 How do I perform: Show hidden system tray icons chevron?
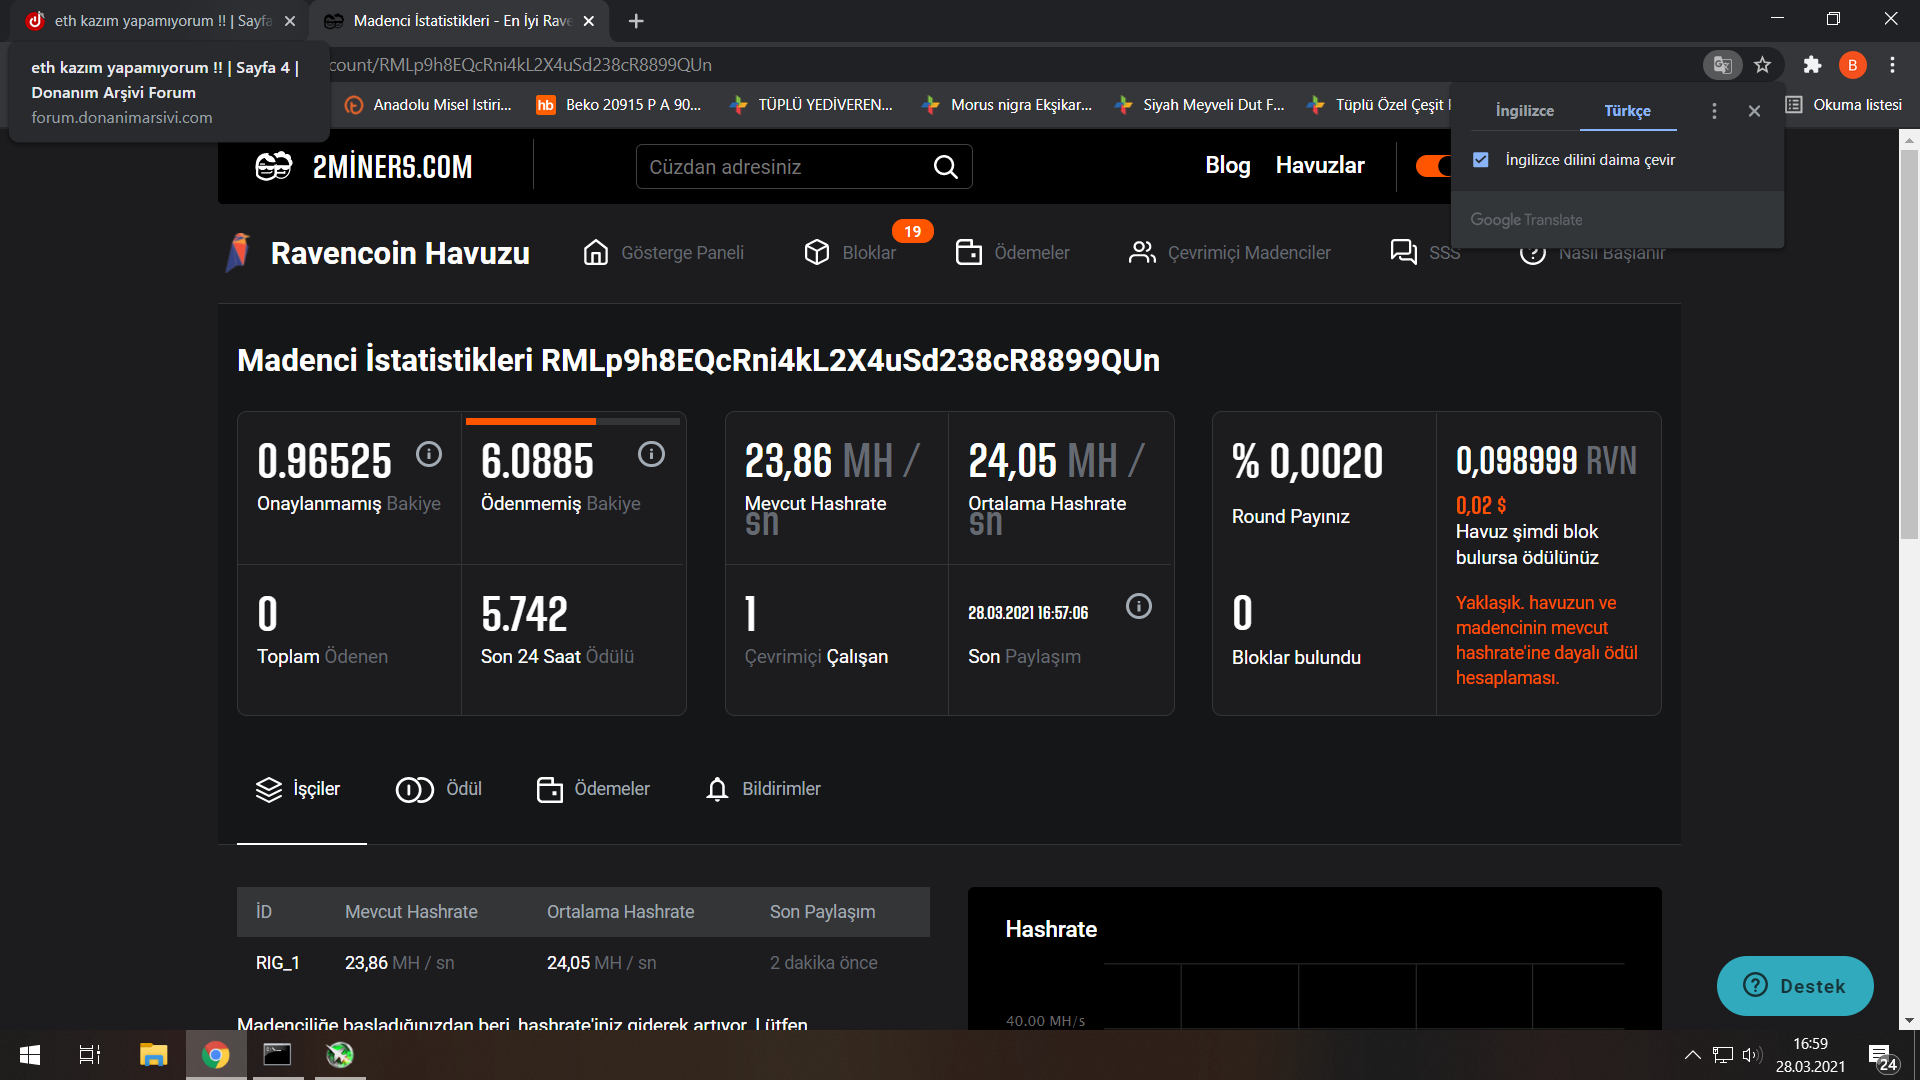click(1692, 1054)
